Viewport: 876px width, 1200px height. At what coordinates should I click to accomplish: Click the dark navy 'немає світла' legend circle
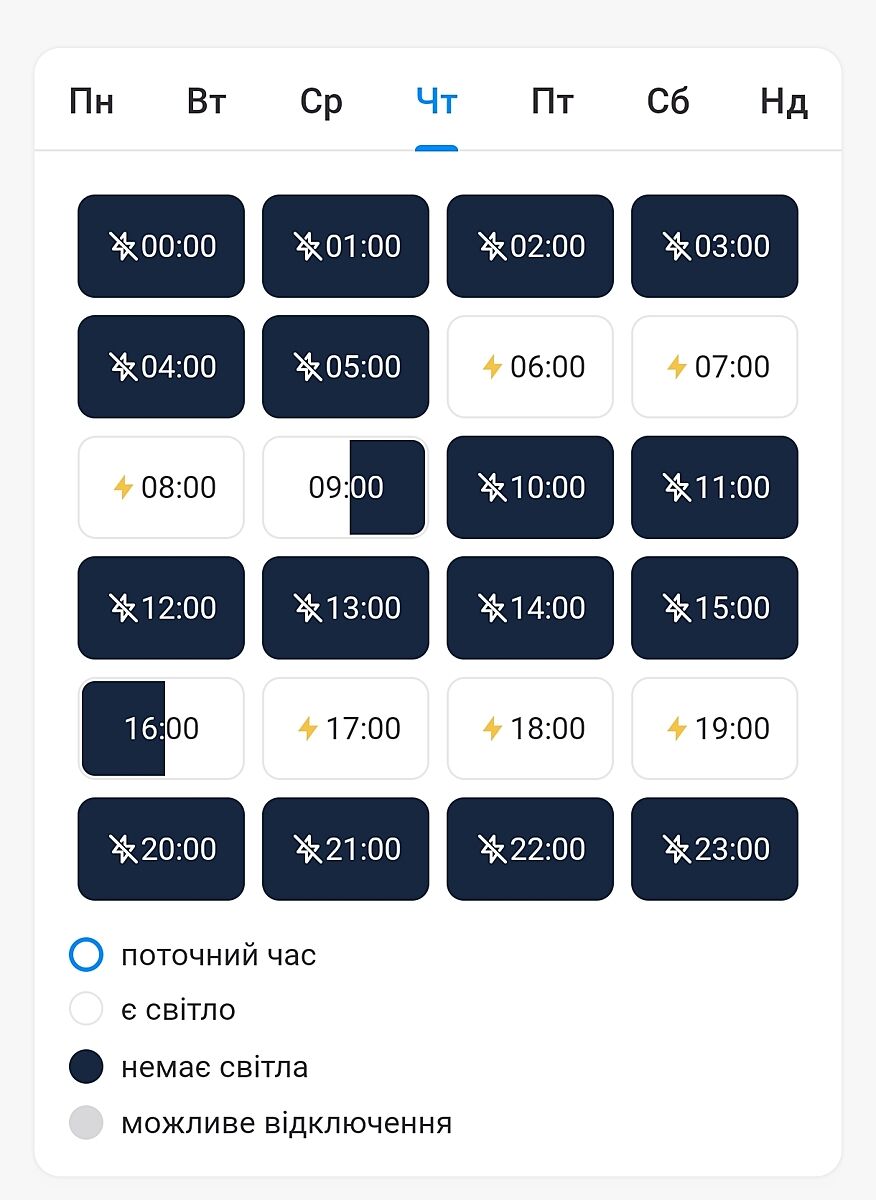86,1067
